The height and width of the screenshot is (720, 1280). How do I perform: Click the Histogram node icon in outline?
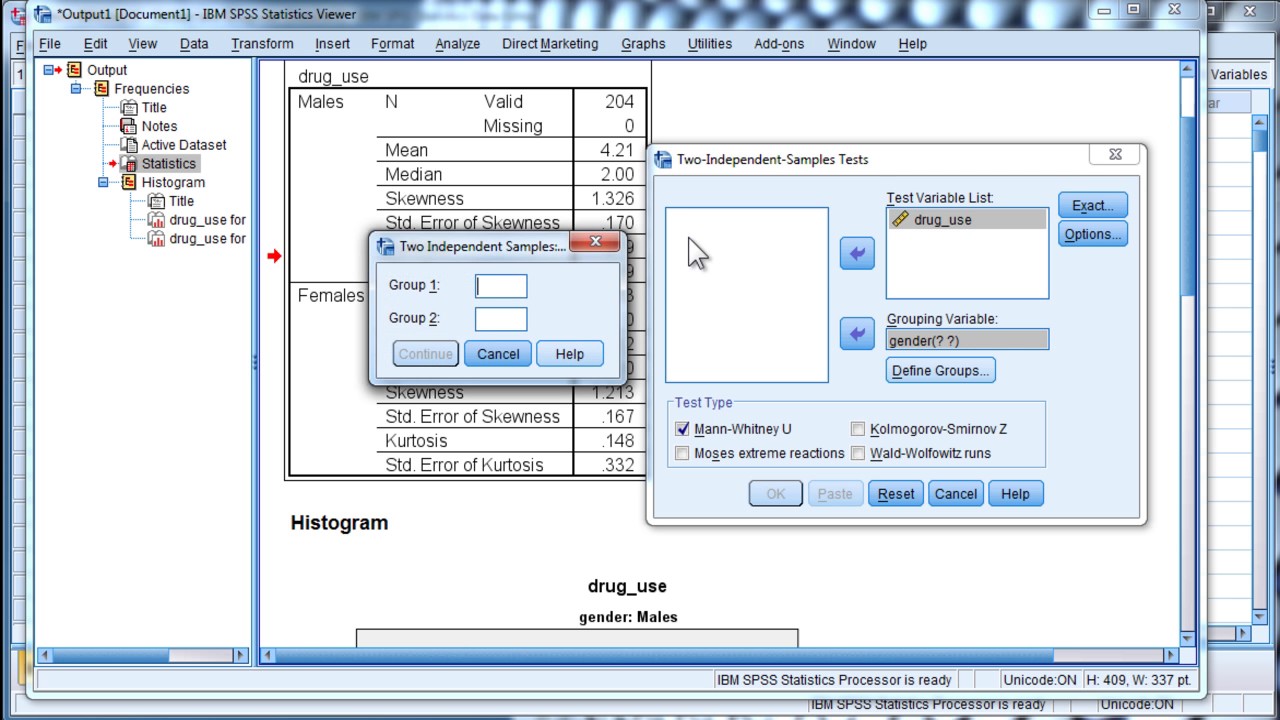pos(128,182)
